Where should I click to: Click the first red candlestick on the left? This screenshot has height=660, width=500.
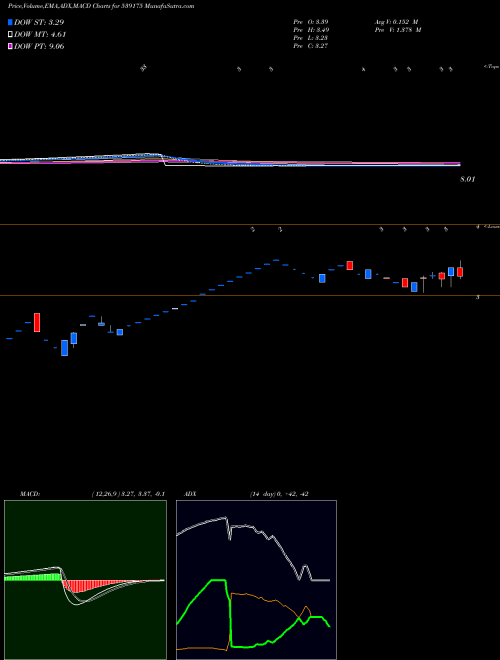pos(37,322)
